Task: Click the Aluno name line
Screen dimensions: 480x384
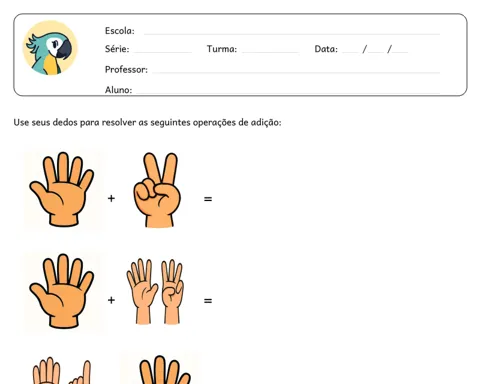Action: coord(288,92)
